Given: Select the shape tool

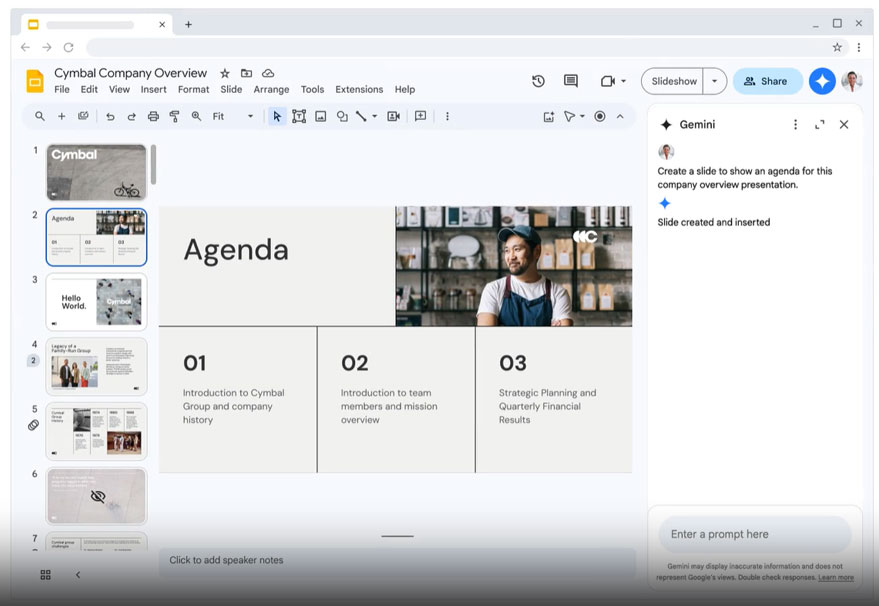Looking at the screenshot, I should [x=342, y=116].
